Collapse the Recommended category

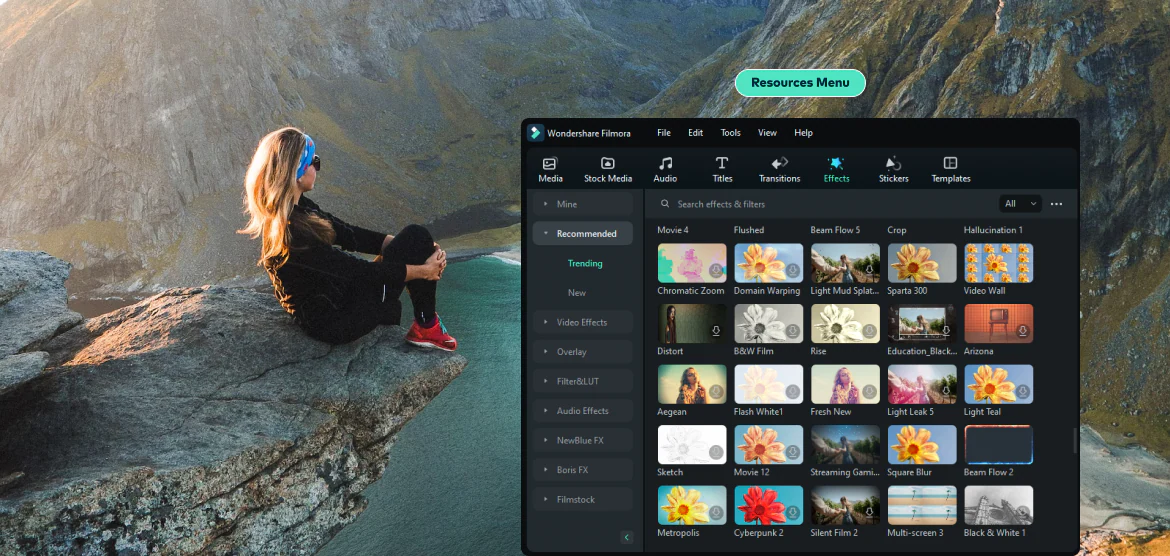pyautogui.click(x=582, y=234)
